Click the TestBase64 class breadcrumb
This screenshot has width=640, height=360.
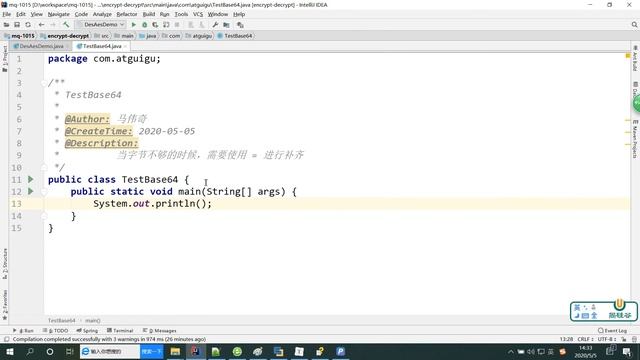235,36
